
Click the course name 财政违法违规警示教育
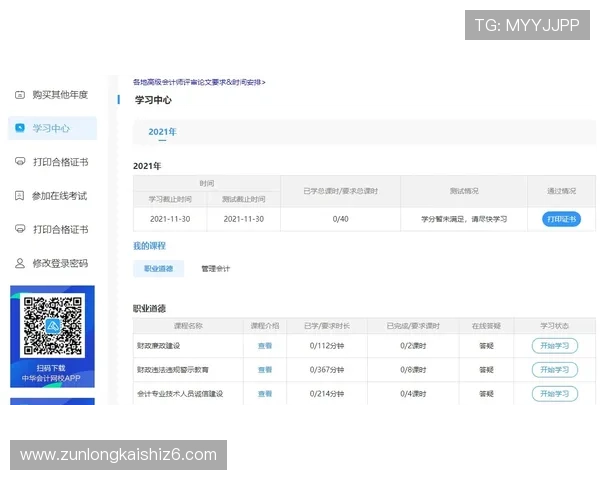point(173,370)
